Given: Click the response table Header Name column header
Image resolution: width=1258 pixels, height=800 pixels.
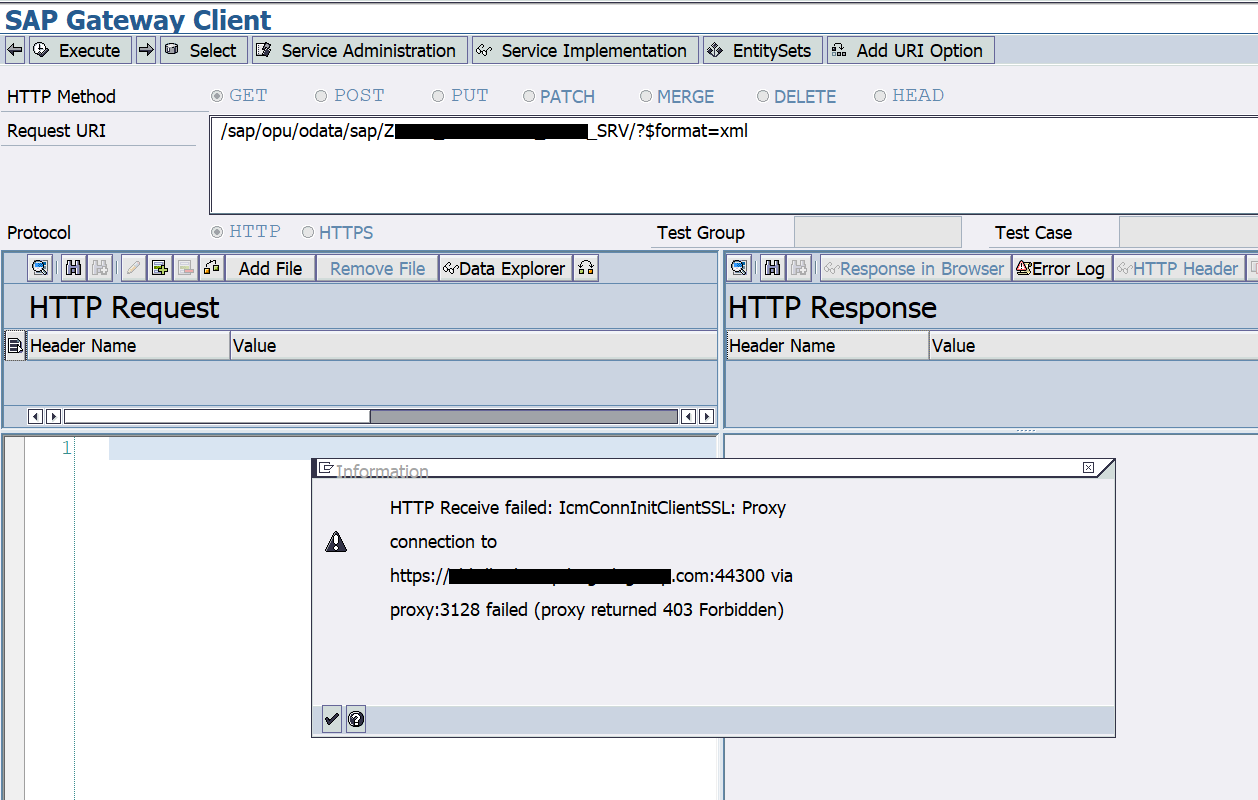Looking at the screenshot, I should [827, 346].
